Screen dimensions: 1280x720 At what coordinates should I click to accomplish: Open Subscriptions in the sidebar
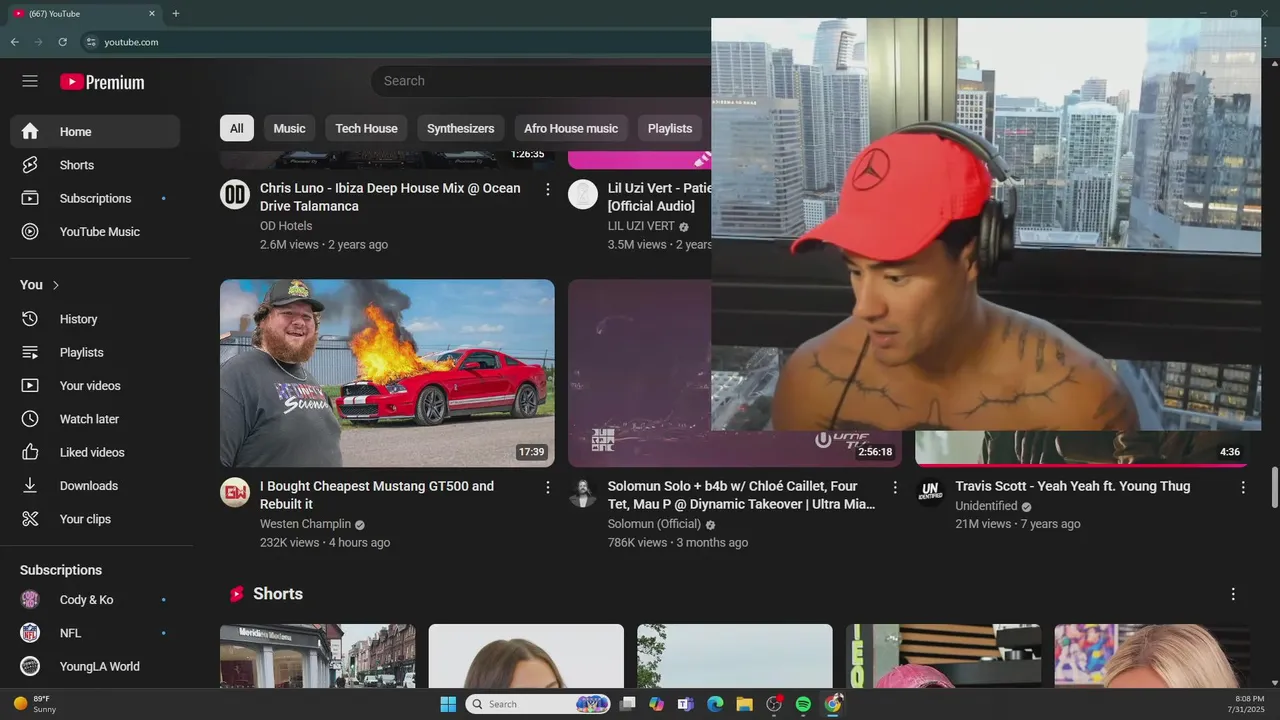(95, 198)
